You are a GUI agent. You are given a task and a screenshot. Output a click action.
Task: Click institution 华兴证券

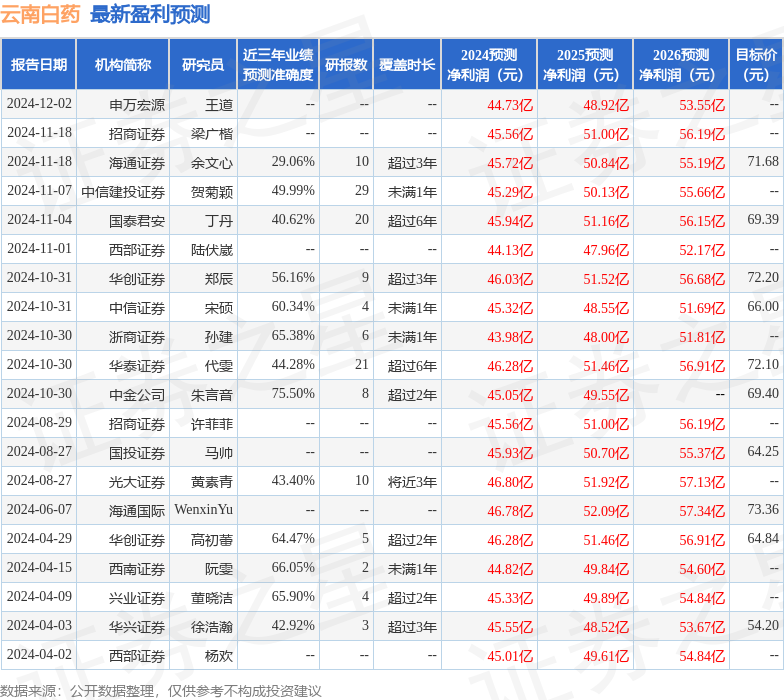(137, 627)
